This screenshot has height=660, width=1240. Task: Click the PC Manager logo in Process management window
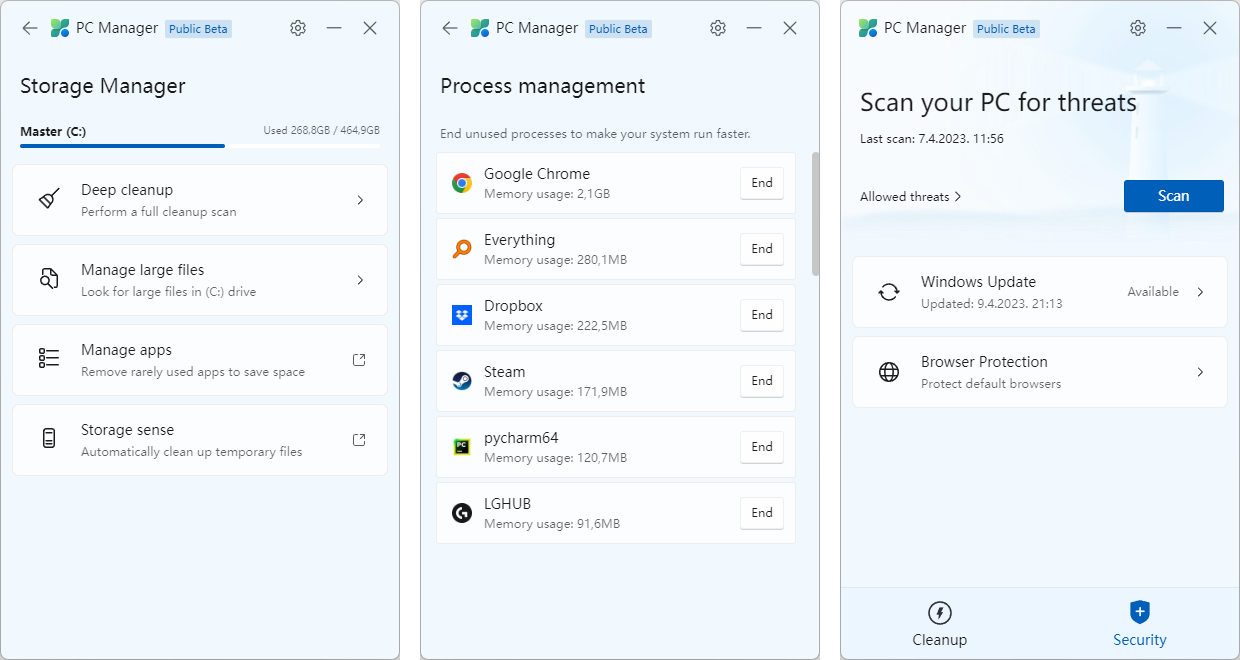480,28
